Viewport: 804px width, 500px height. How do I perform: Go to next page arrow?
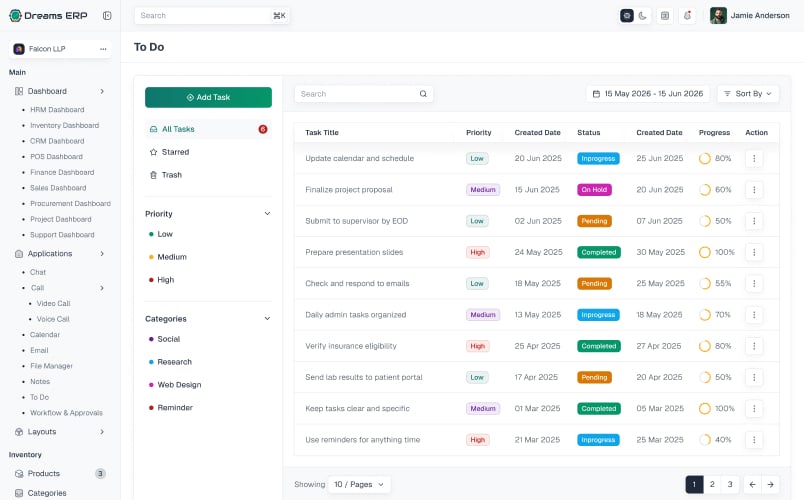click(x=770, y=484)
